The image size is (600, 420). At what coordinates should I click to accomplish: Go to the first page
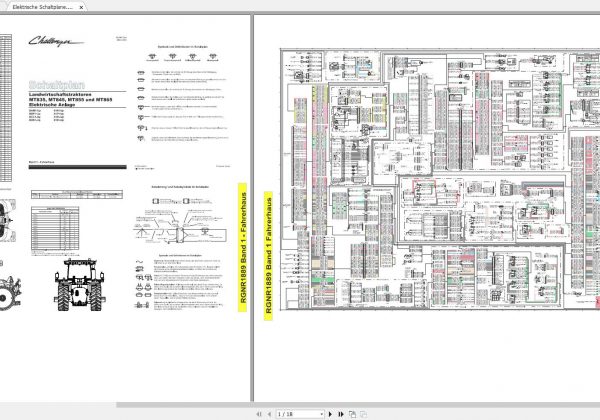259,414
